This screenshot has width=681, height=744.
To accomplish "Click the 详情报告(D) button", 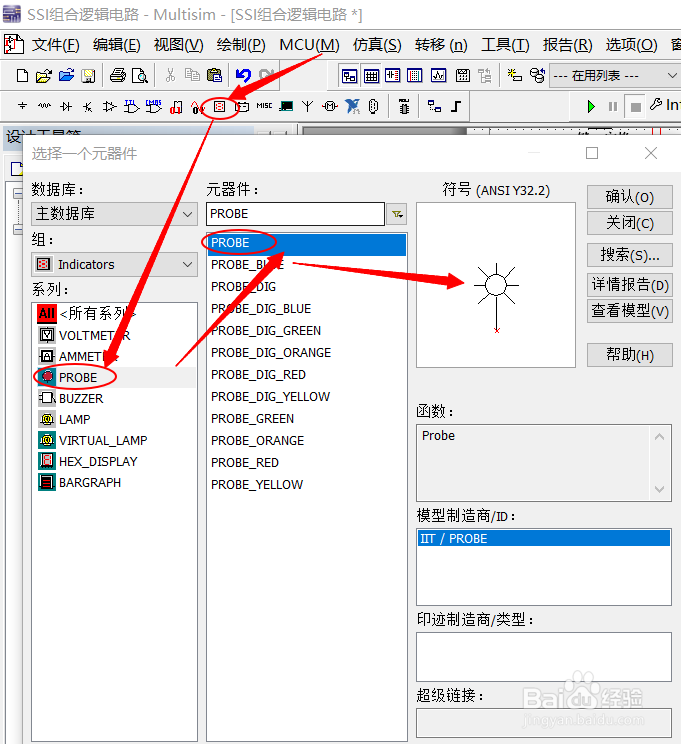I will click(629, 284).
